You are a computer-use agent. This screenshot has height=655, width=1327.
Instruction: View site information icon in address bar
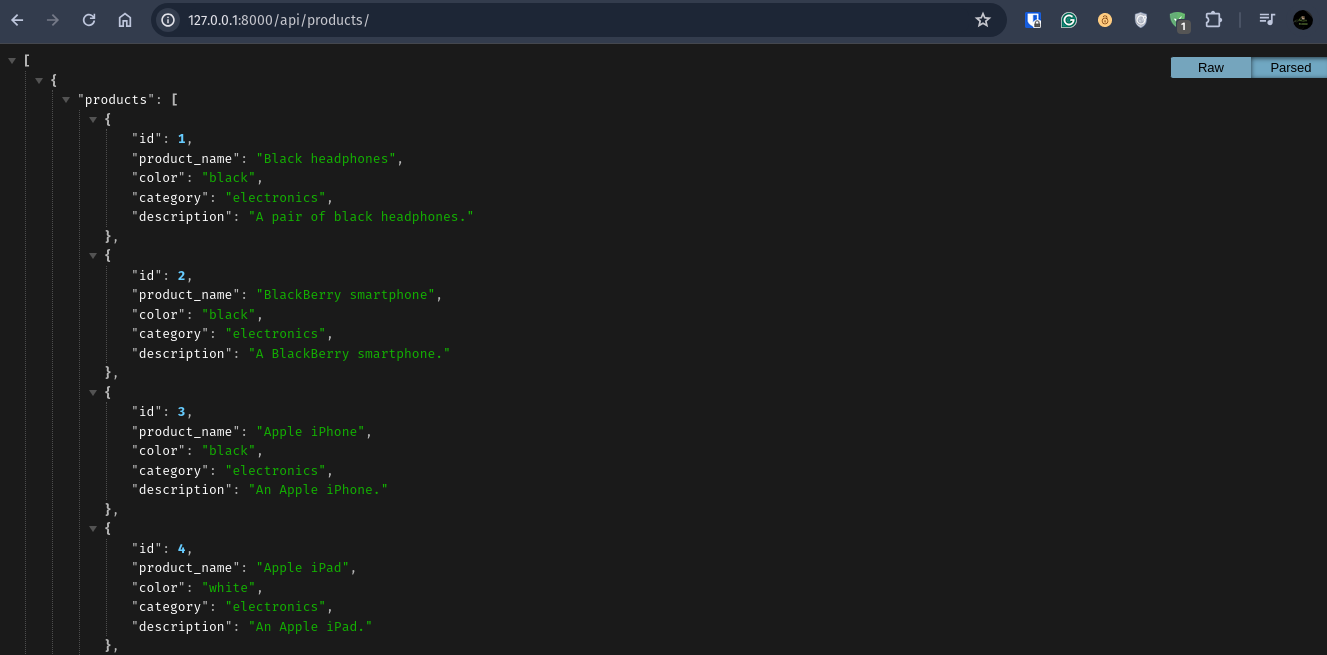point(168,20)
